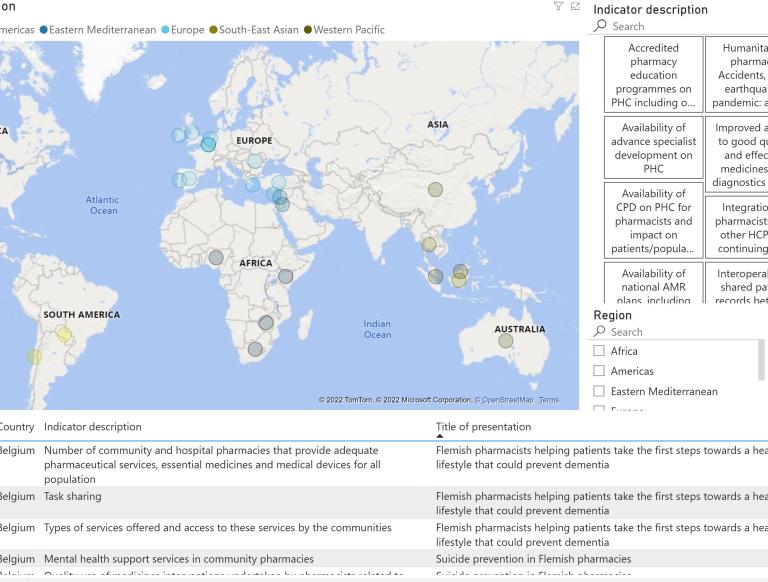Sort by the Title of presentation column
The width and height of the screenshot is (768, 582).
click(x=483, y=427)
